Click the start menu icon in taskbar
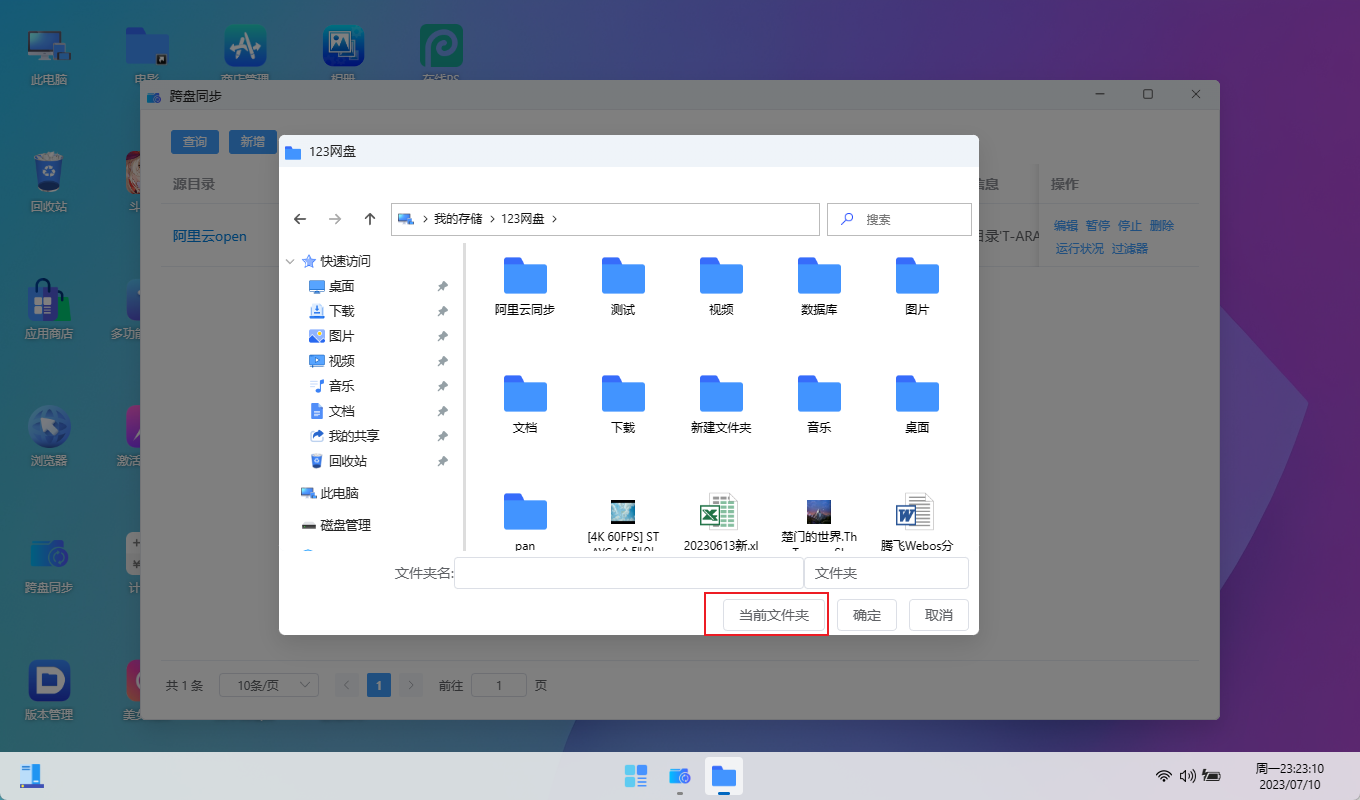 pos(636,776)
